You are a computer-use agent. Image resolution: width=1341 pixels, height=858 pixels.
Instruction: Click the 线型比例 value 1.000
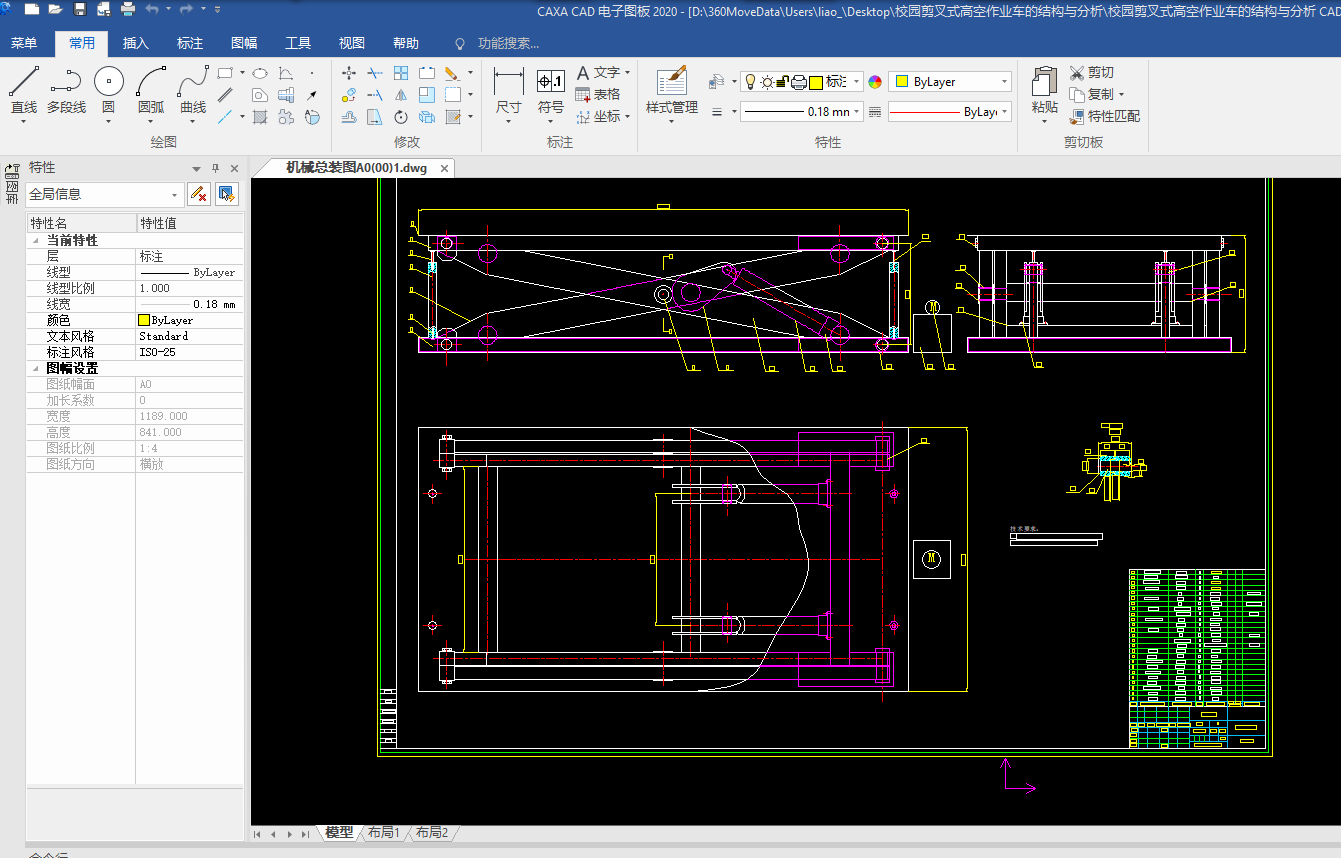(x=155, y=288)
